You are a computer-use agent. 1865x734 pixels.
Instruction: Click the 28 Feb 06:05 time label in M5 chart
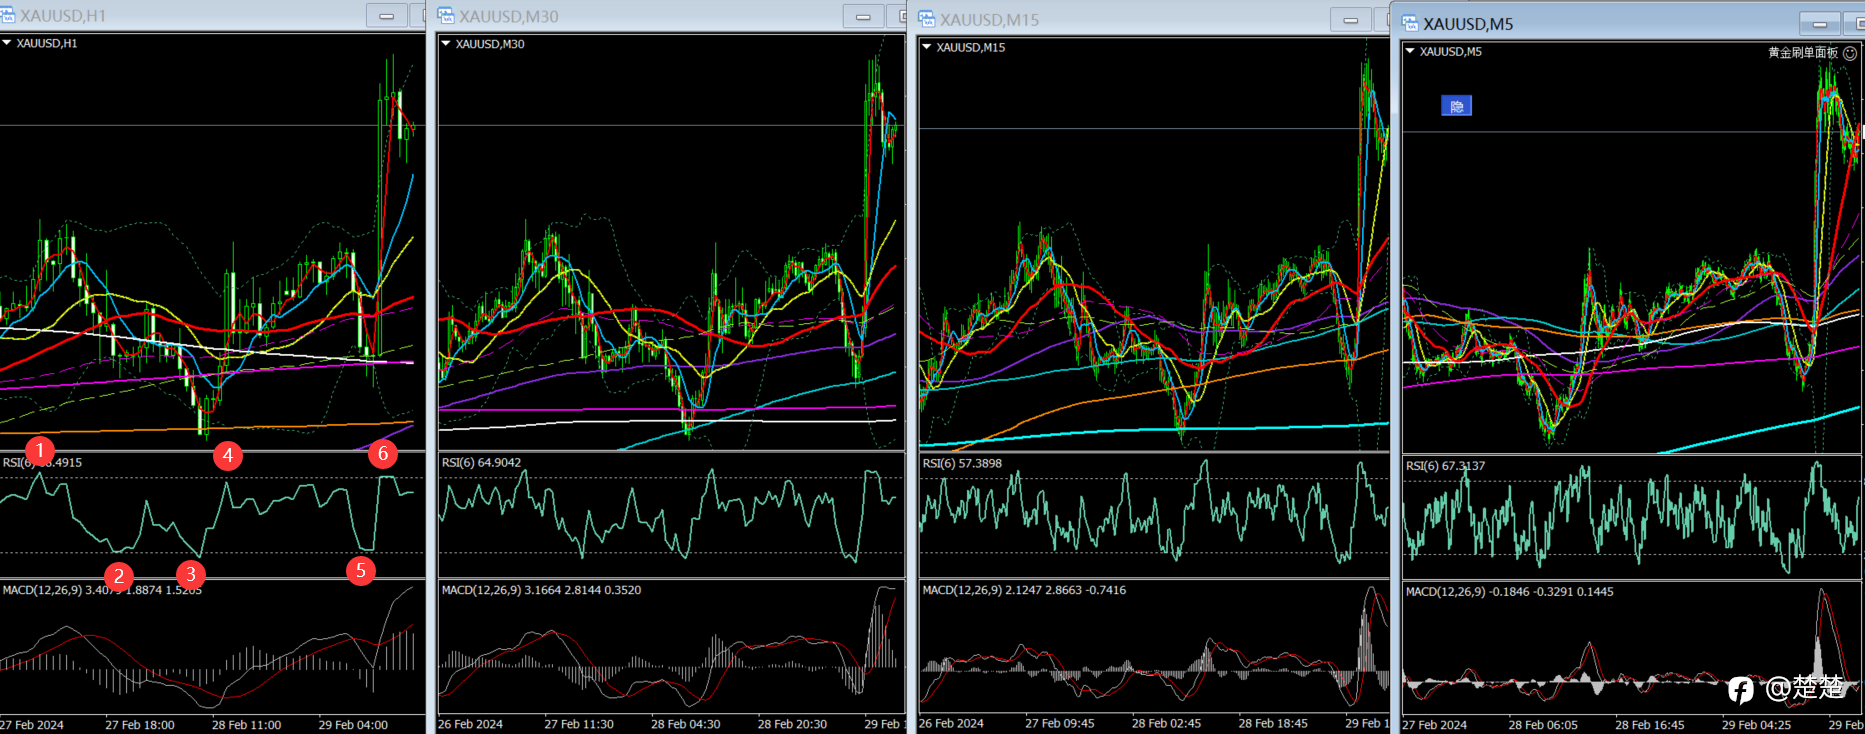(1543, 725)
